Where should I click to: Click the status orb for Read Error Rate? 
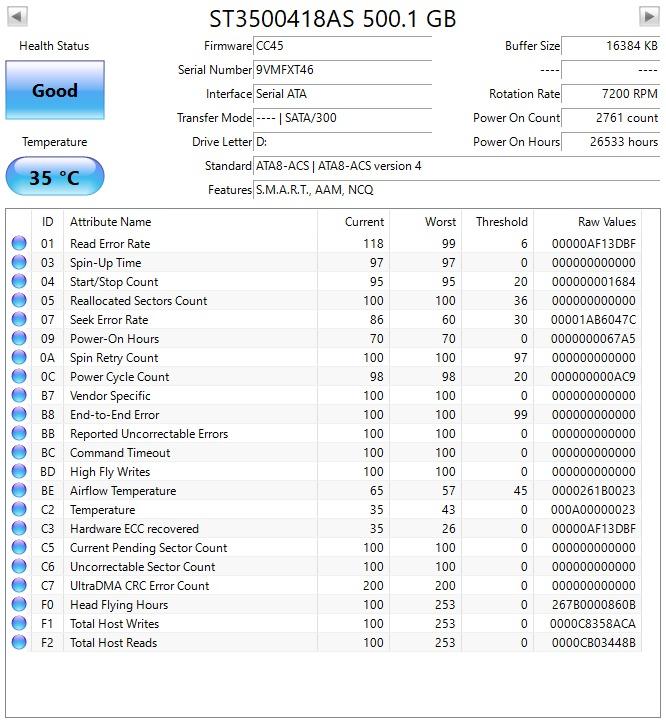[19, 243]
